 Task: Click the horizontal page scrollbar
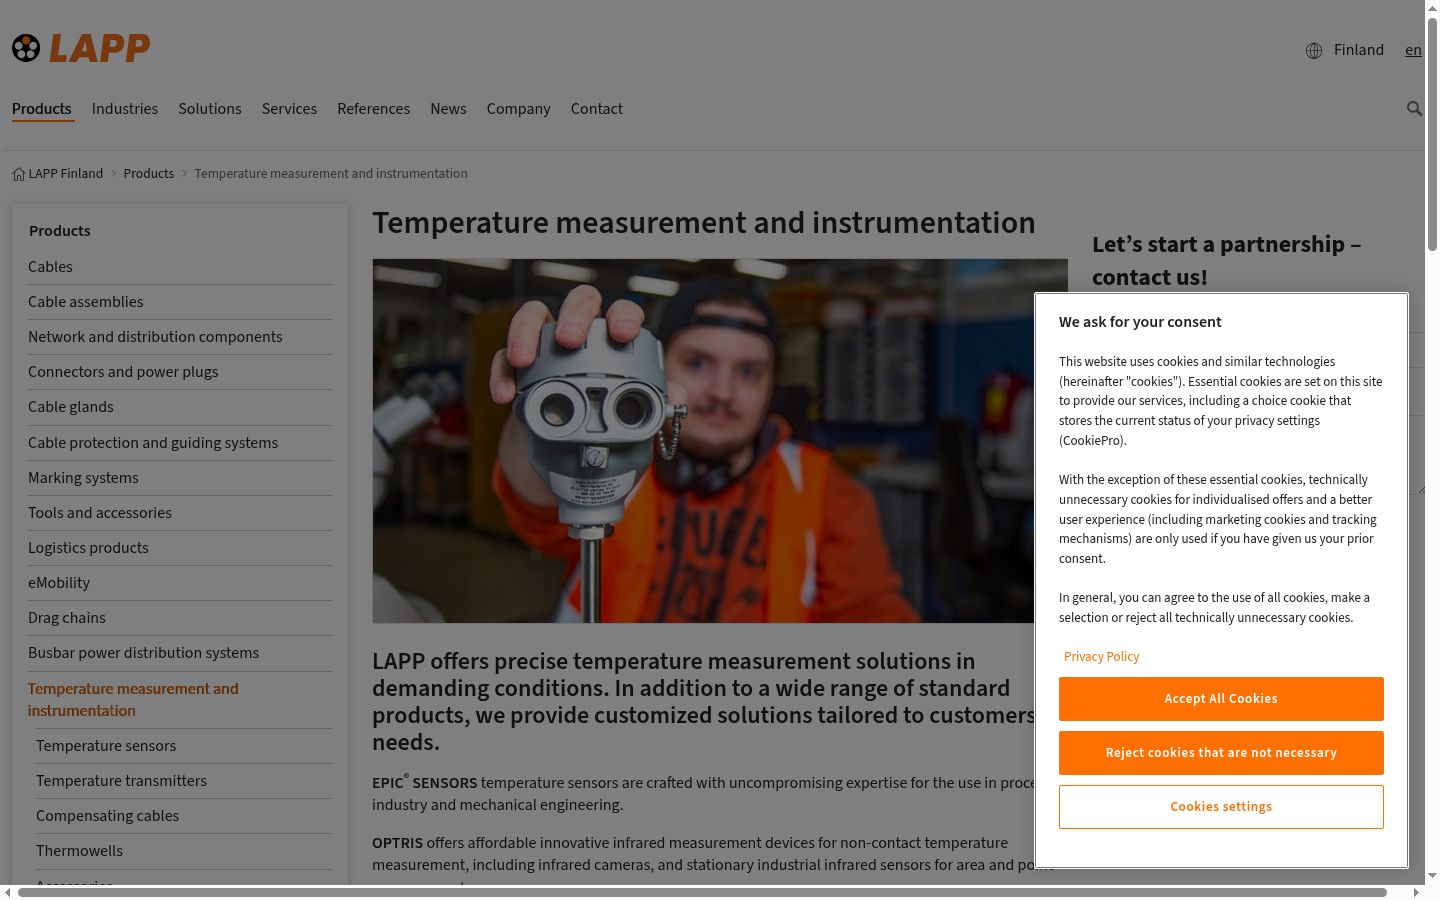[x=702, y=892]
